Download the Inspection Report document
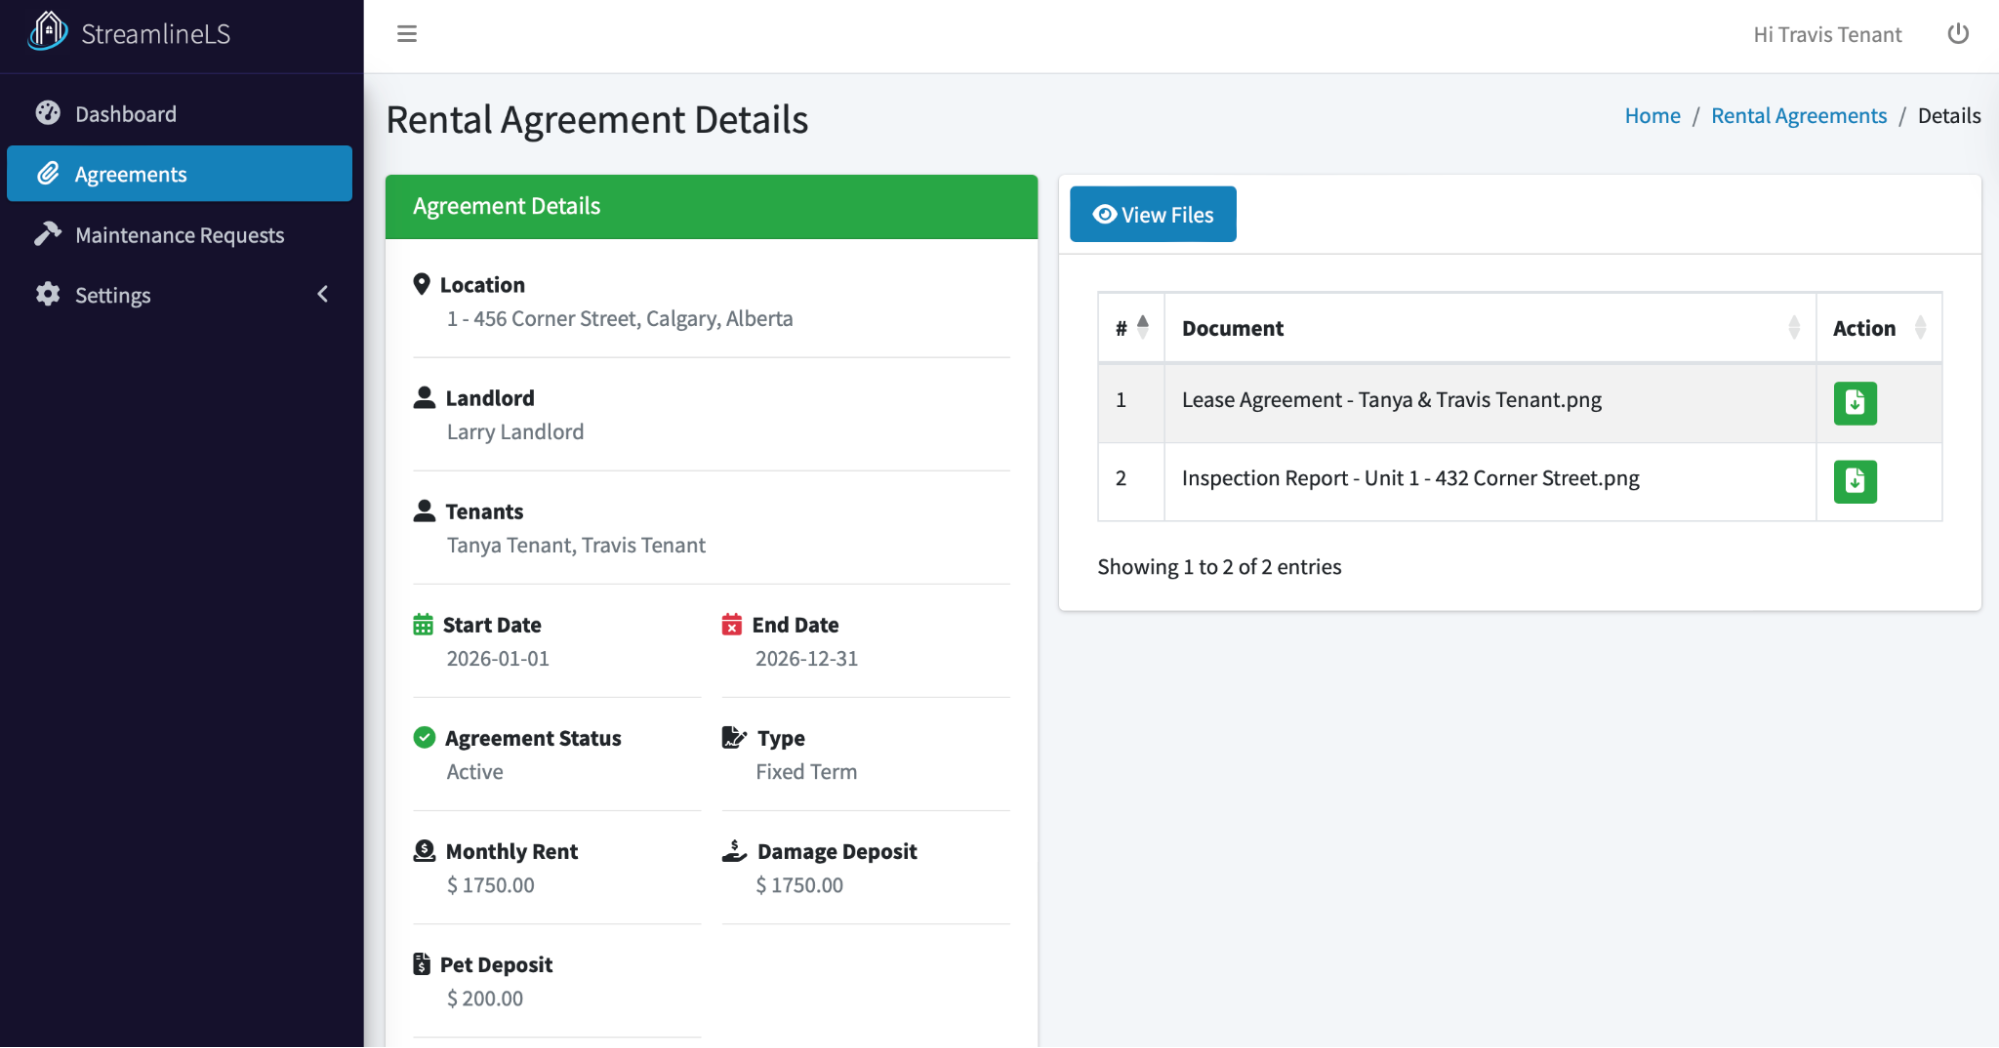Image resolution: width=1999 pixels, height=1048 pixels. pyautogui.click(x=1855, y=482)
